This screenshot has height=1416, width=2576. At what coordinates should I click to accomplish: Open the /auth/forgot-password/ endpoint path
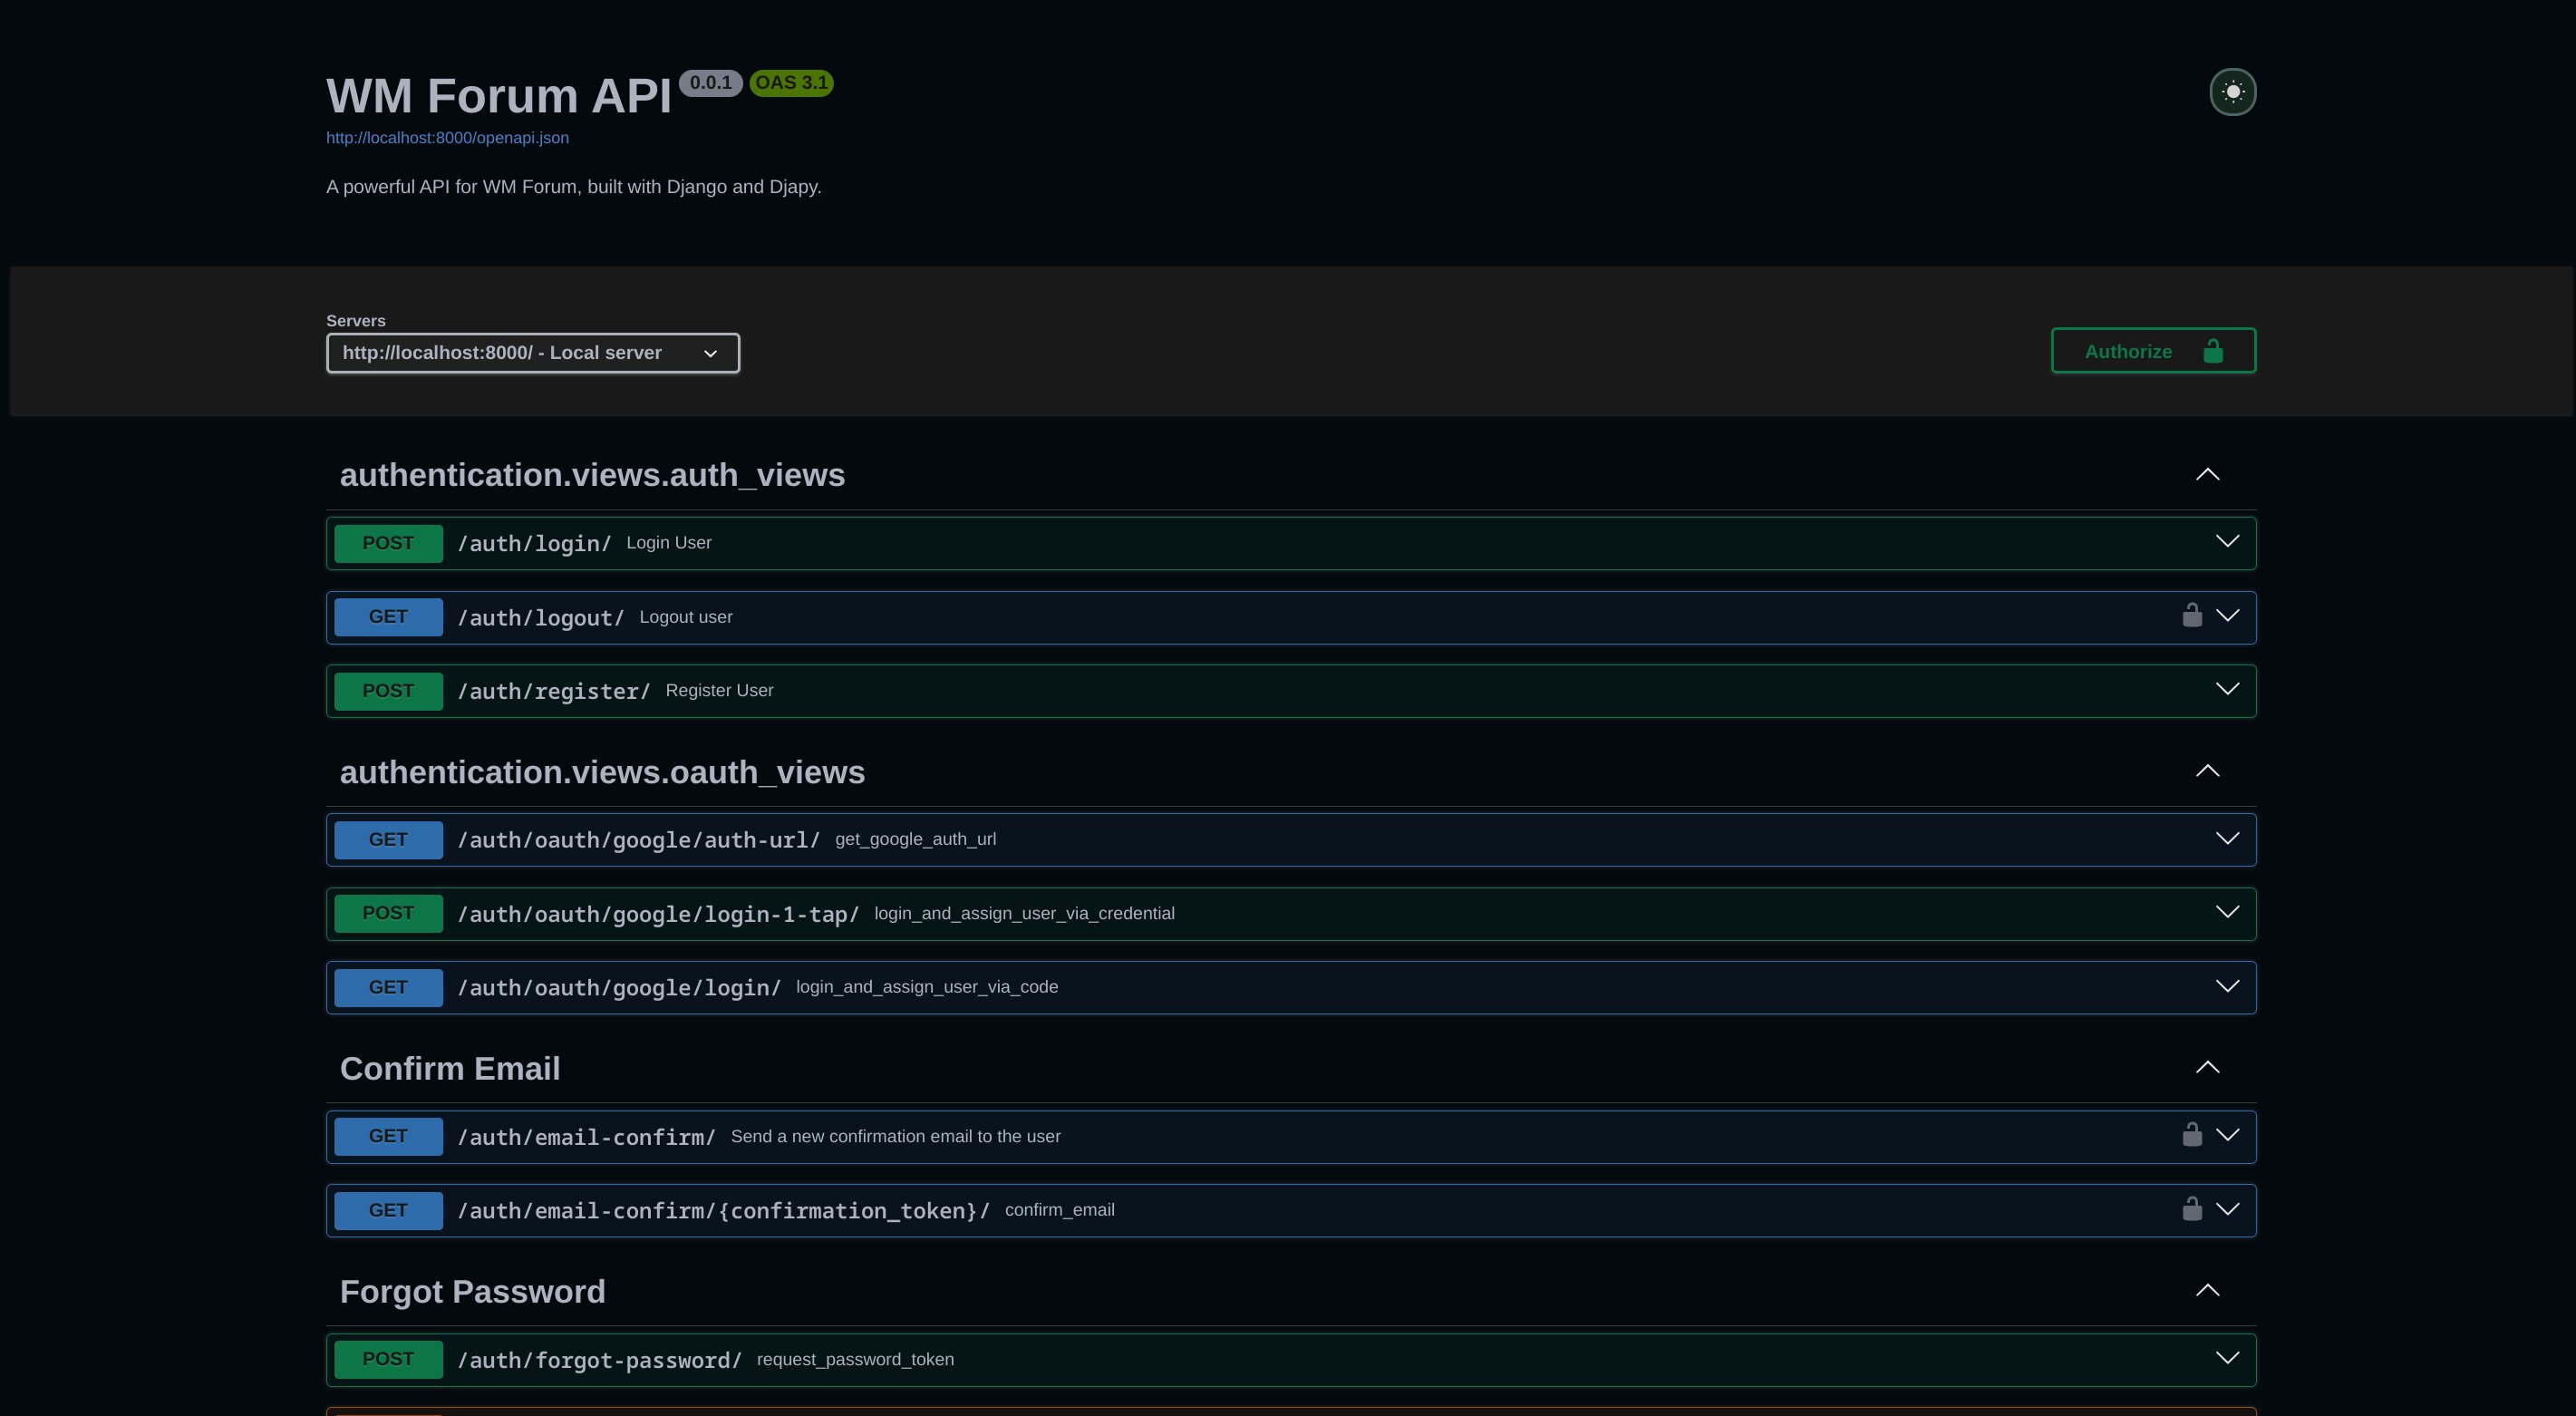[599, 1360]
